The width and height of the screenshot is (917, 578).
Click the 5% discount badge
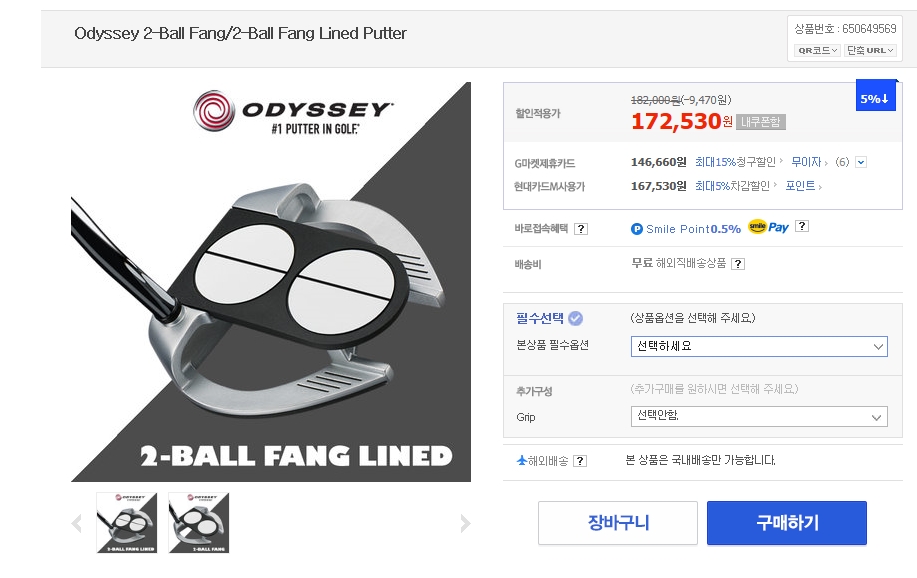coord(876,98)
